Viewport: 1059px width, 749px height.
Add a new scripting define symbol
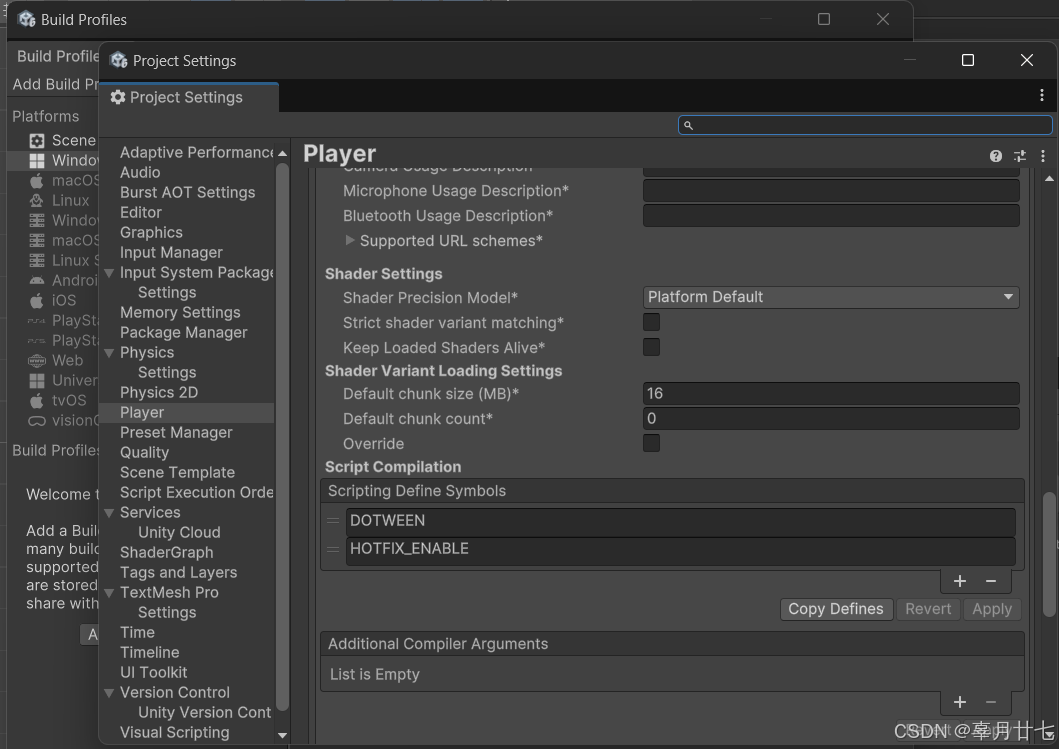pyautogui.click(x=960, y=581)
